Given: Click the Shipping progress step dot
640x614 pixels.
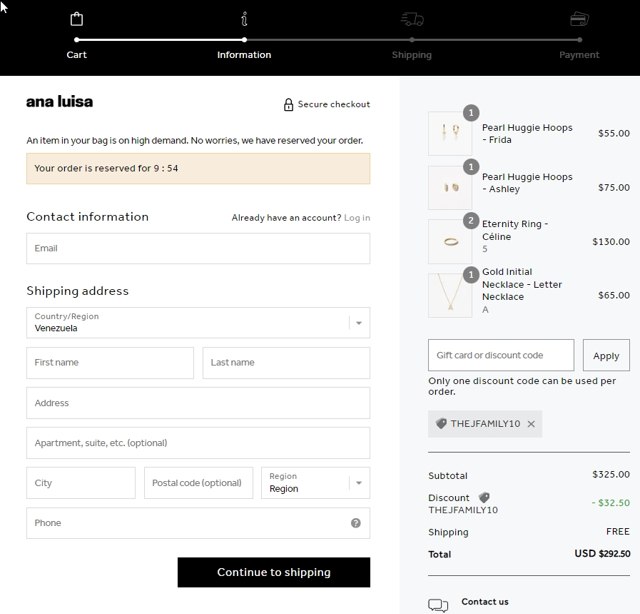Looking at the screenshot, I should [412, 40].
